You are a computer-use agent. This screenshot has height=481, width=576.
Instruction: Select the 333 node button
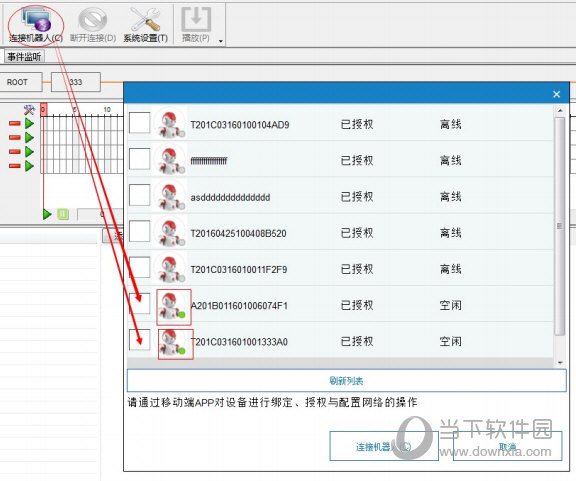coord(76,82)
